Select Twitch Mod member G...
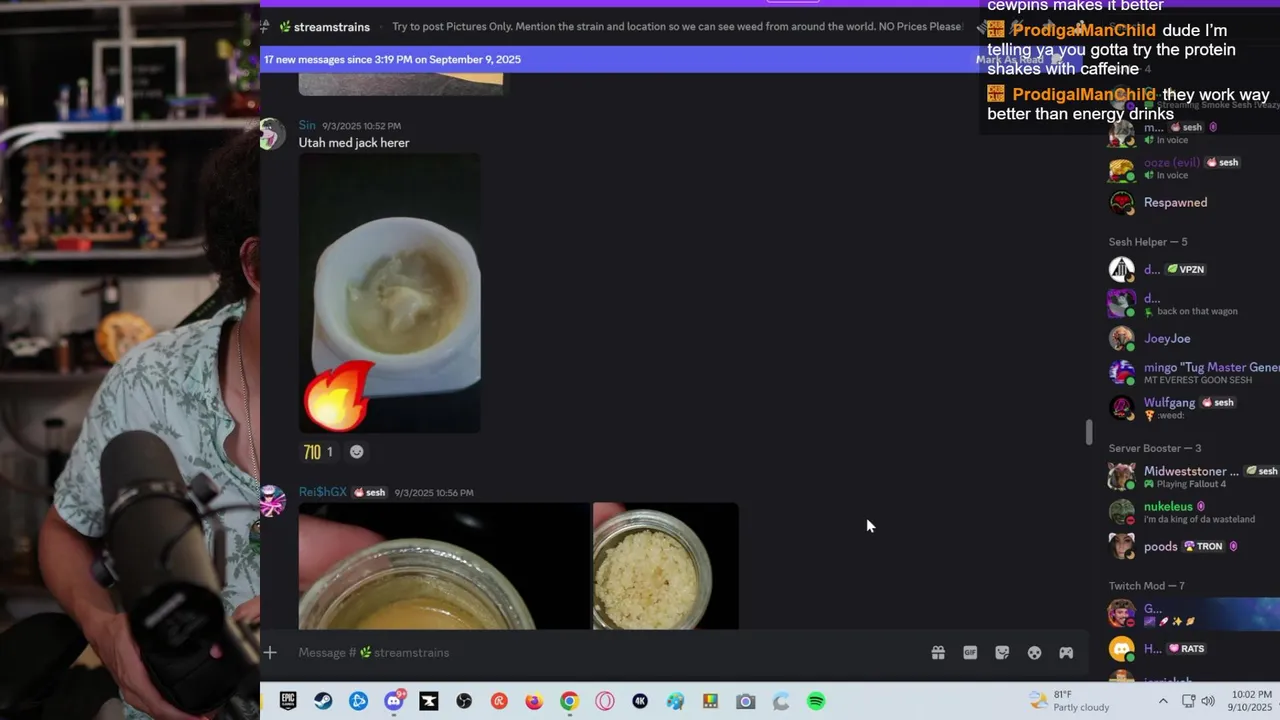The image size is (1280, 720). pyautogui.click(x=1190, y=614)
